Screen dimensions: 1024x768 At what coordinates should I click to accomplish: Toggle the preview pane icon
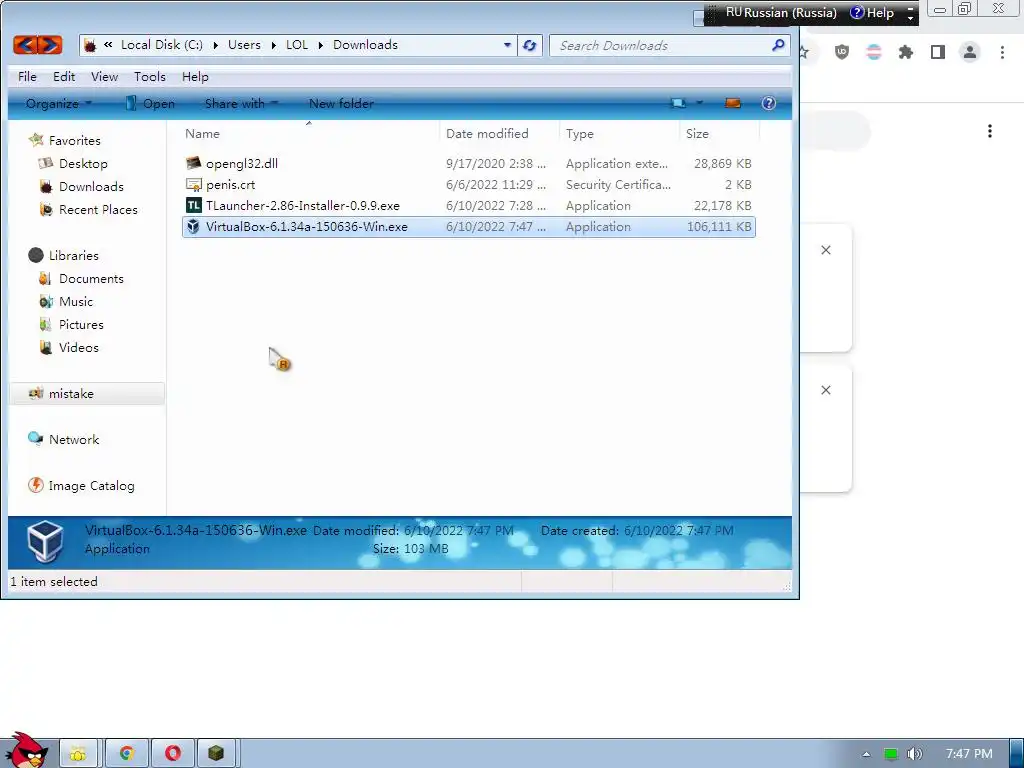[x=733, y=103]
